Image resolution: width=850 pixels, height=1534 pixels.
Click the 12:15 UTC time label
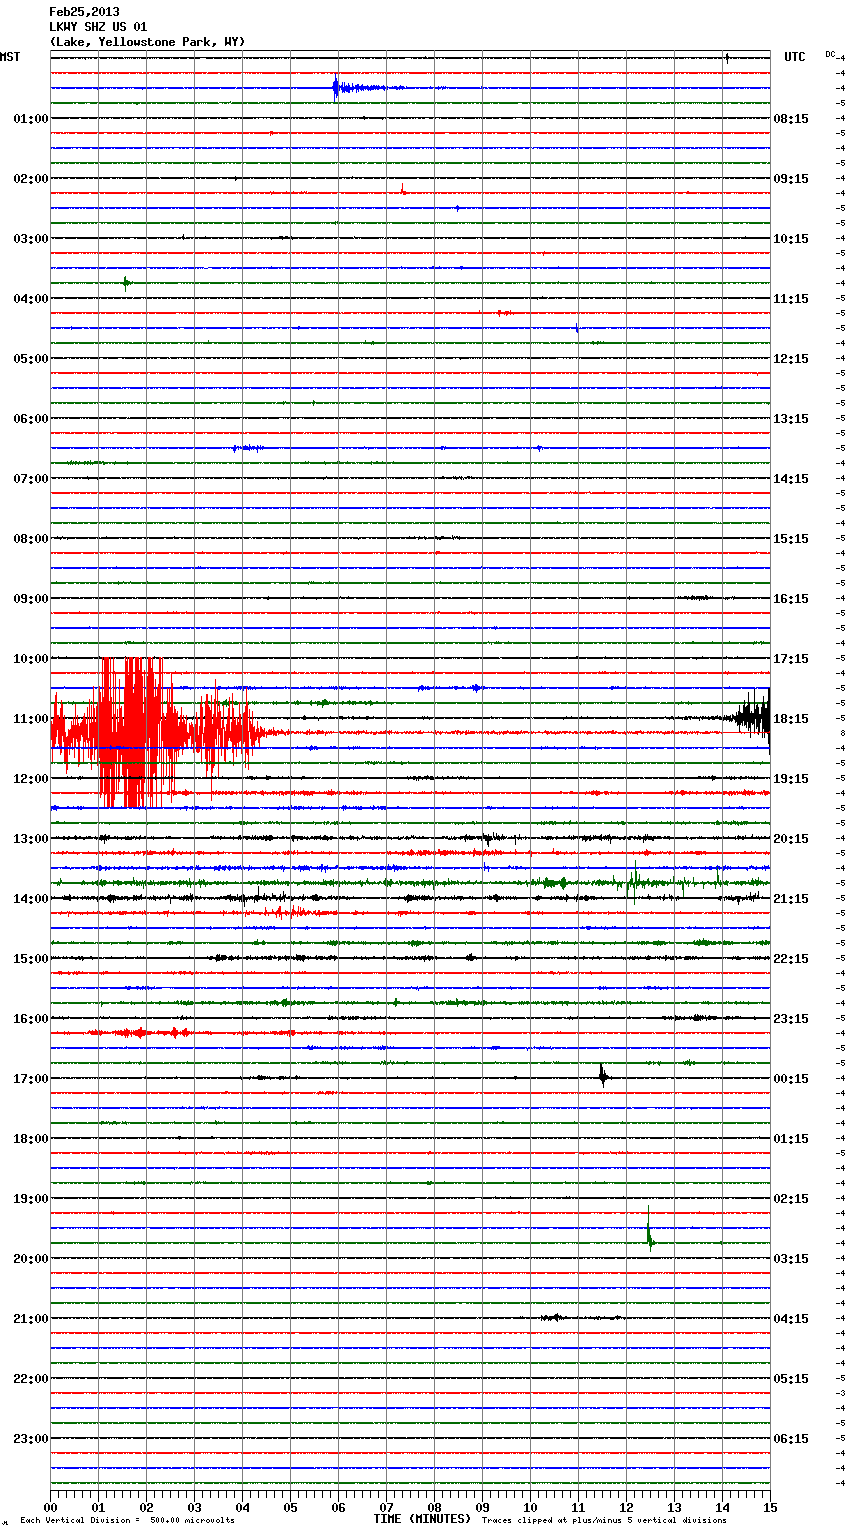coord(791,359)
